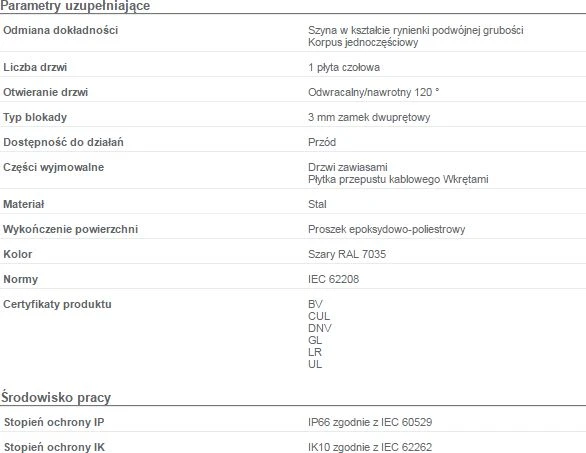Select the 'Odwracalny/nawrotny 120 °' value
This screenshot has width=586, height=453.
(373, 92)
